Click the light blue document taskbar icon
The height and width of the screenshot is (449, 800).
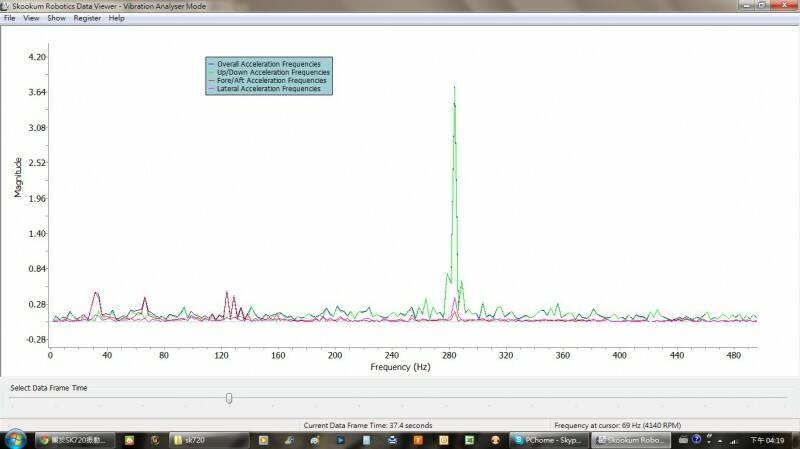pyautogui.click(x=366, y=440)
